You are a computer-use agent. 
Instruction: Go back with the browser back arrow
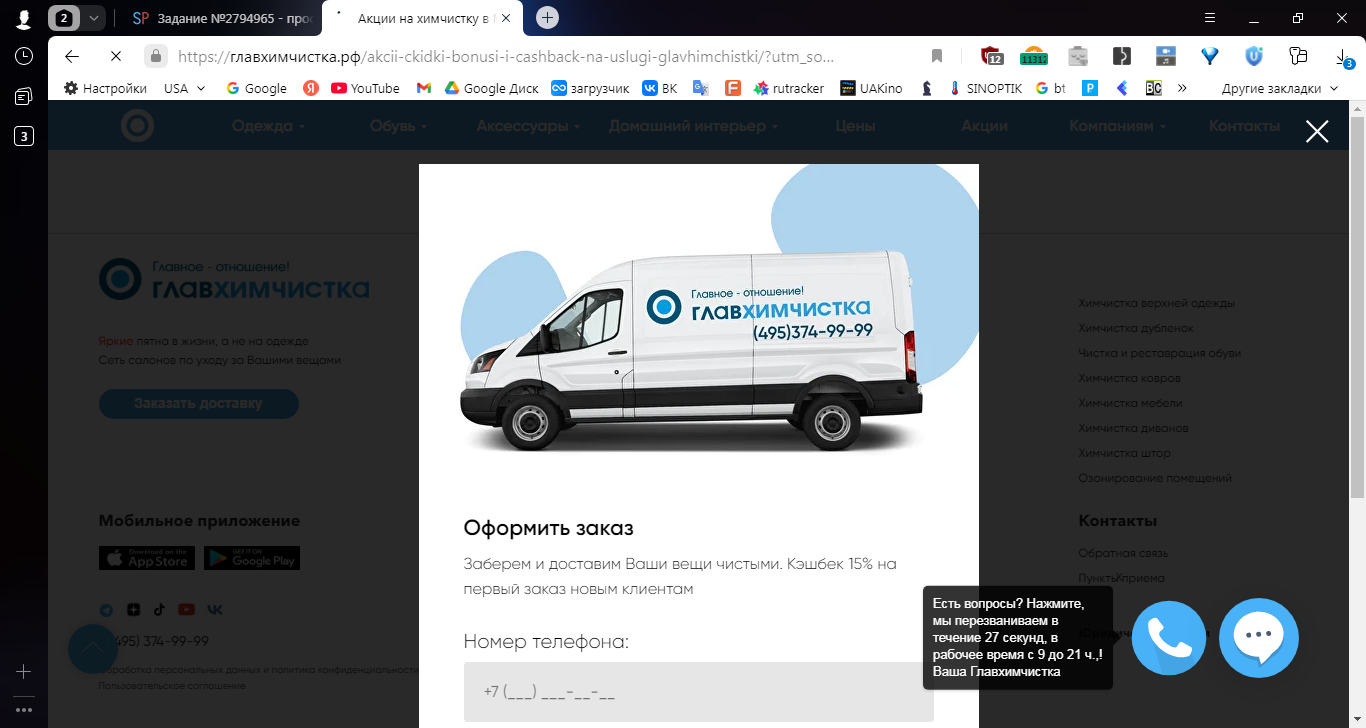[x=72, y=56]
